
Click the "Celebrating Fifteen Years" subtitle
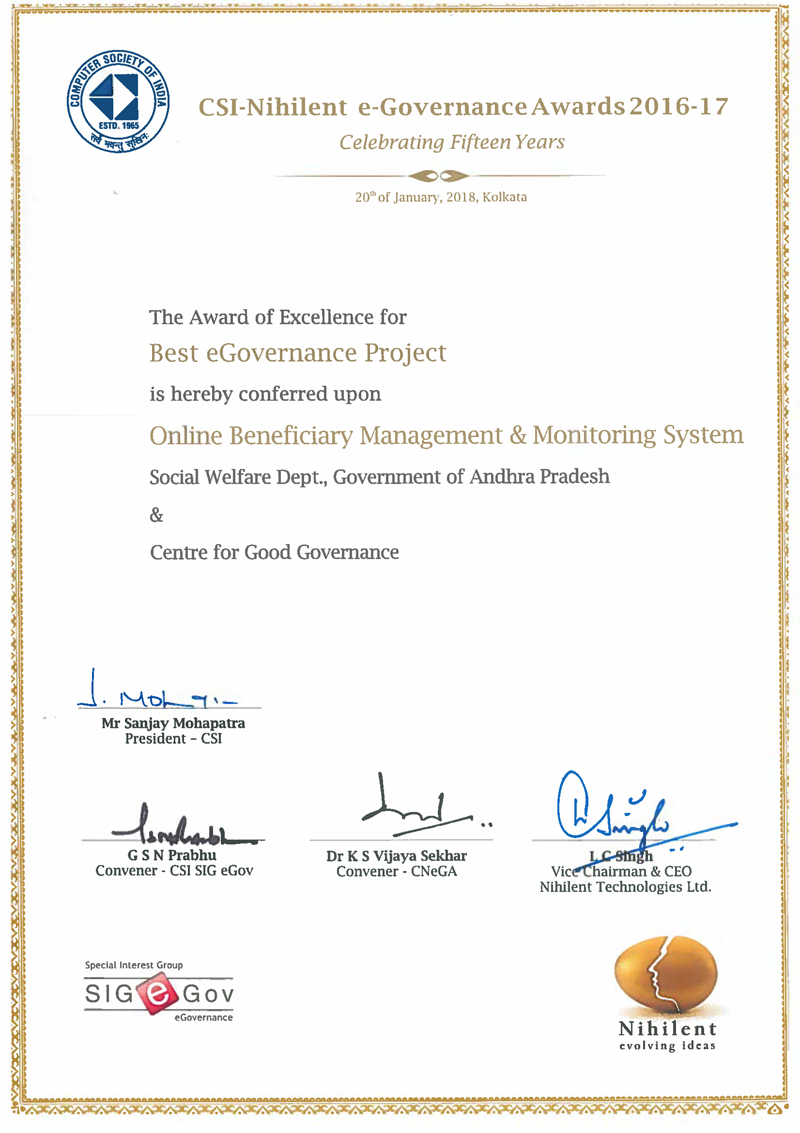(x=452, y=142)
